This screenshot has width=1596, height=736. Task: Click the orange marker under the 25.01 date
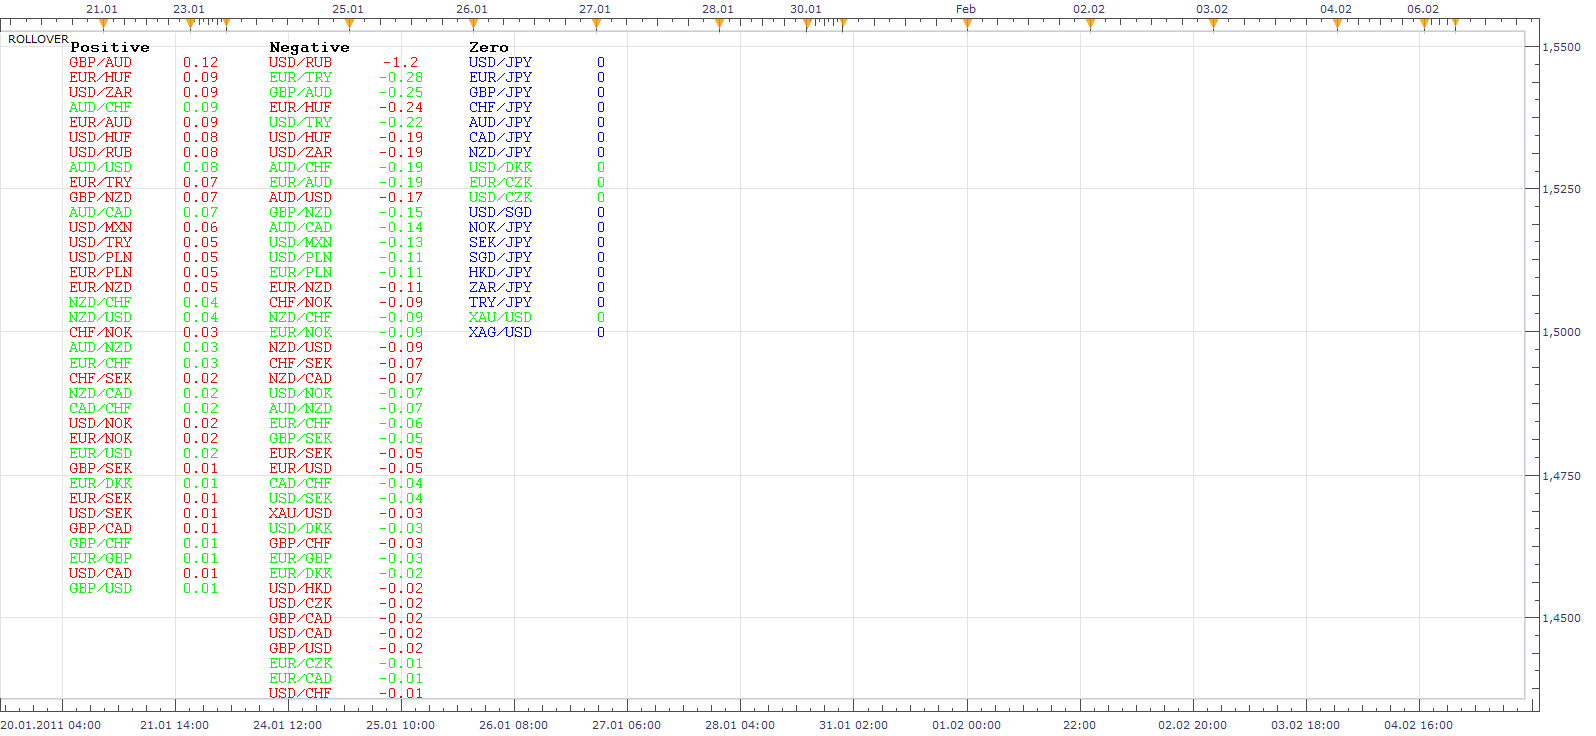349,24
